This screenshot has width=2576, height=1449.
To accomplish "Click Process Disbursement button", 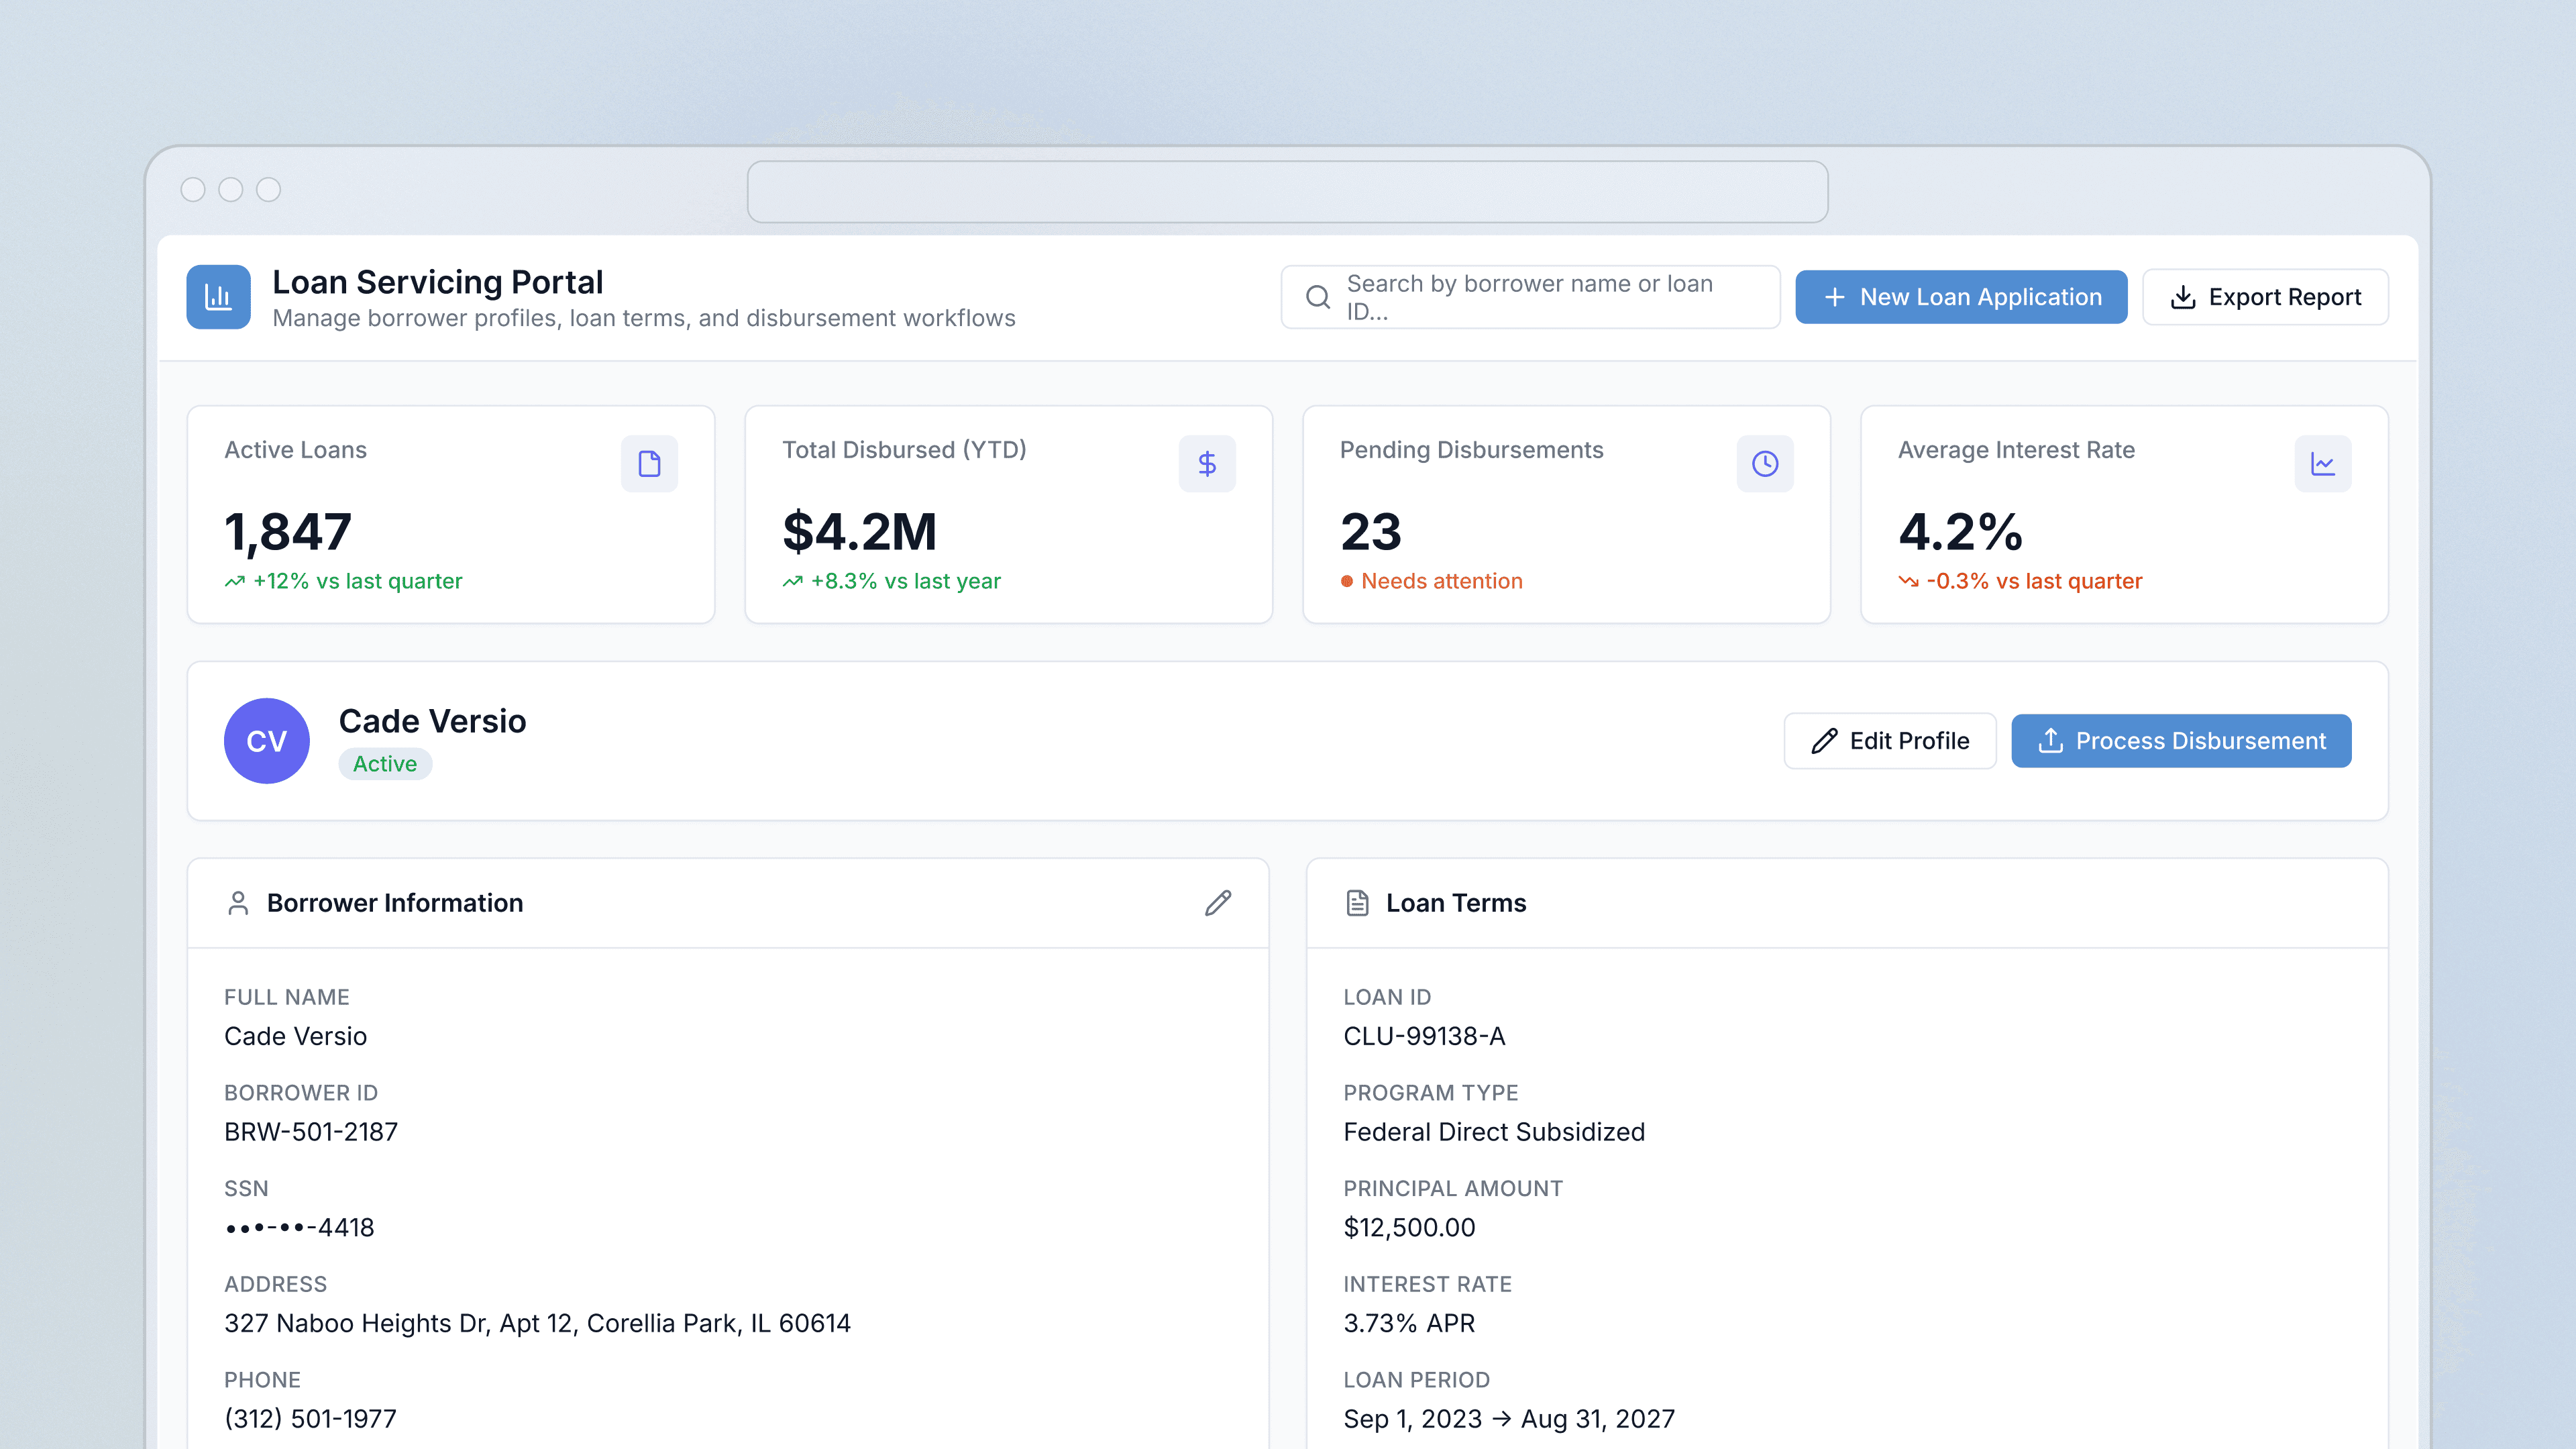I will click(2181, 741).
